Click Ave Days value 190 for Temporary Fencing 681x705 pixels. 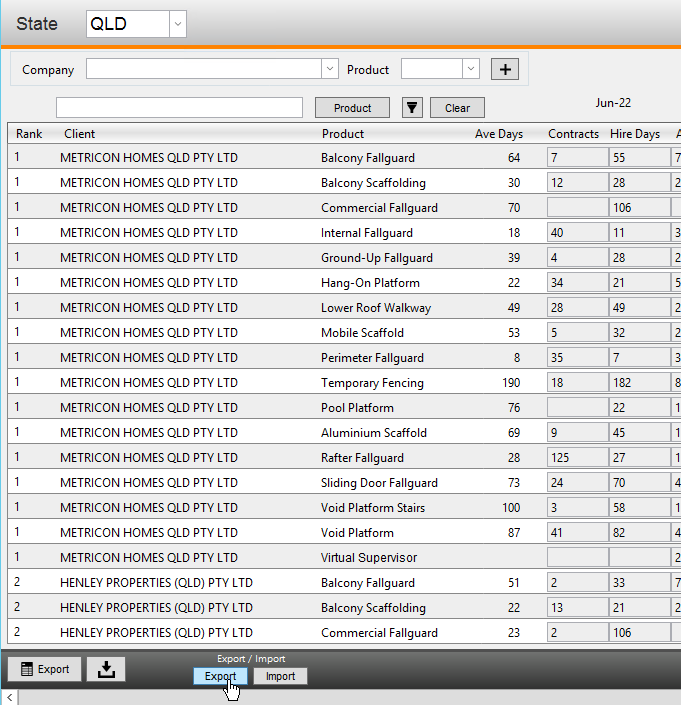point(511,383)
